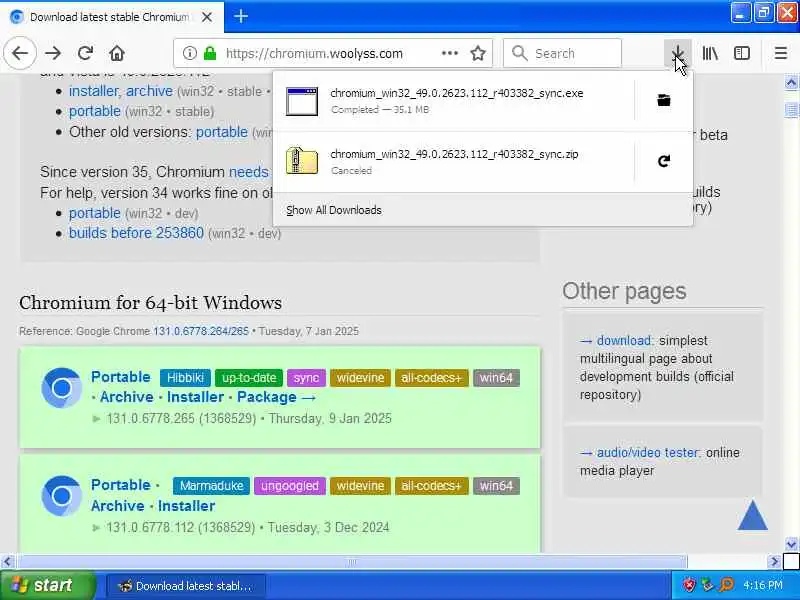The width and height of the screenshot is (800, 600).
Task: Open the Library toolbar button
Action: tap(710, 53)
